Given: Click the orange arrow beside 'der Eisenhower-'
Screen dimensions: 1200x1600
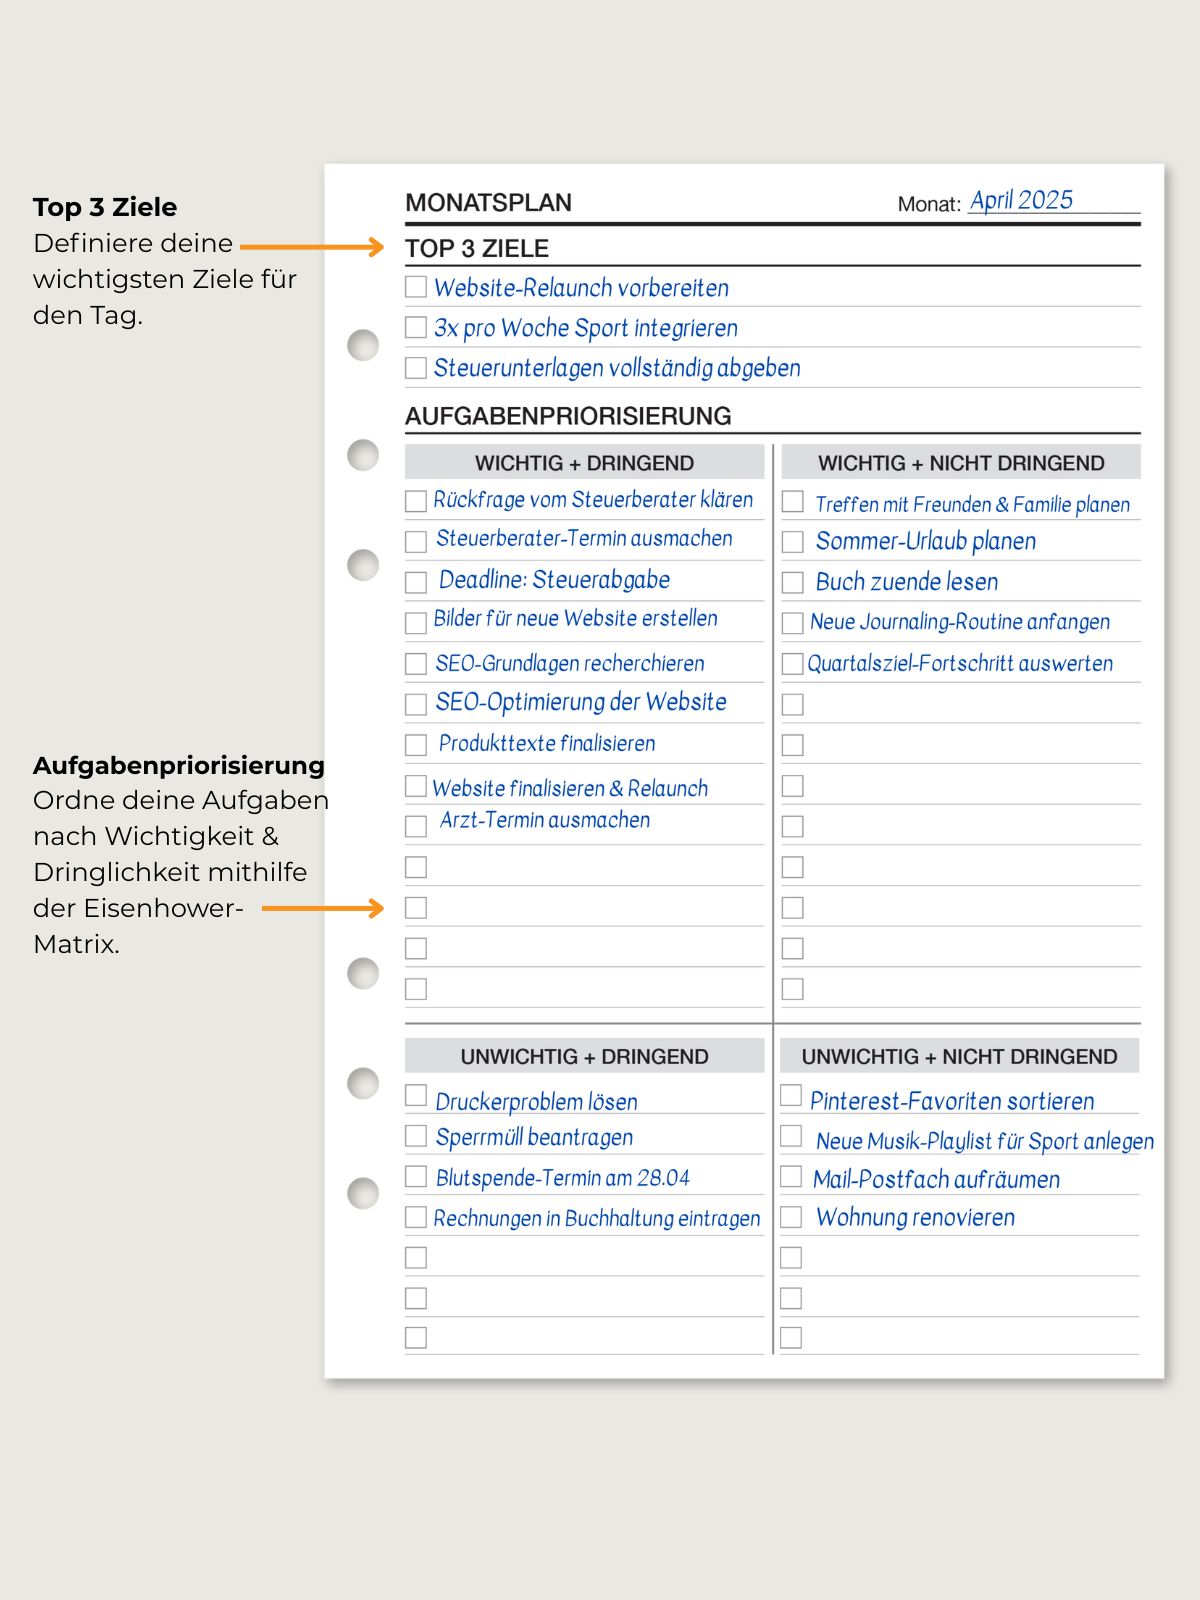Looking at the screenshot, I should (323, 908).
